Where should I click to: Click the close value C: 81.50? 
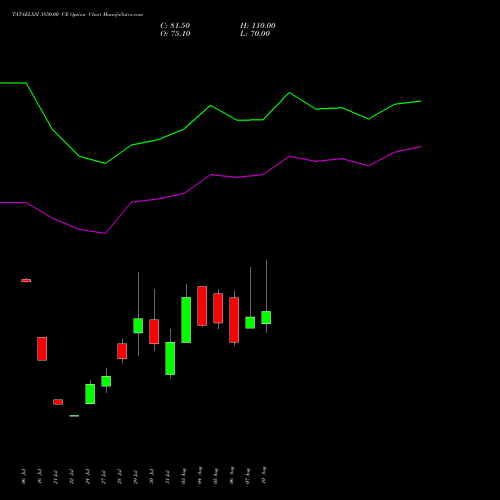click(x=175, y=26)
